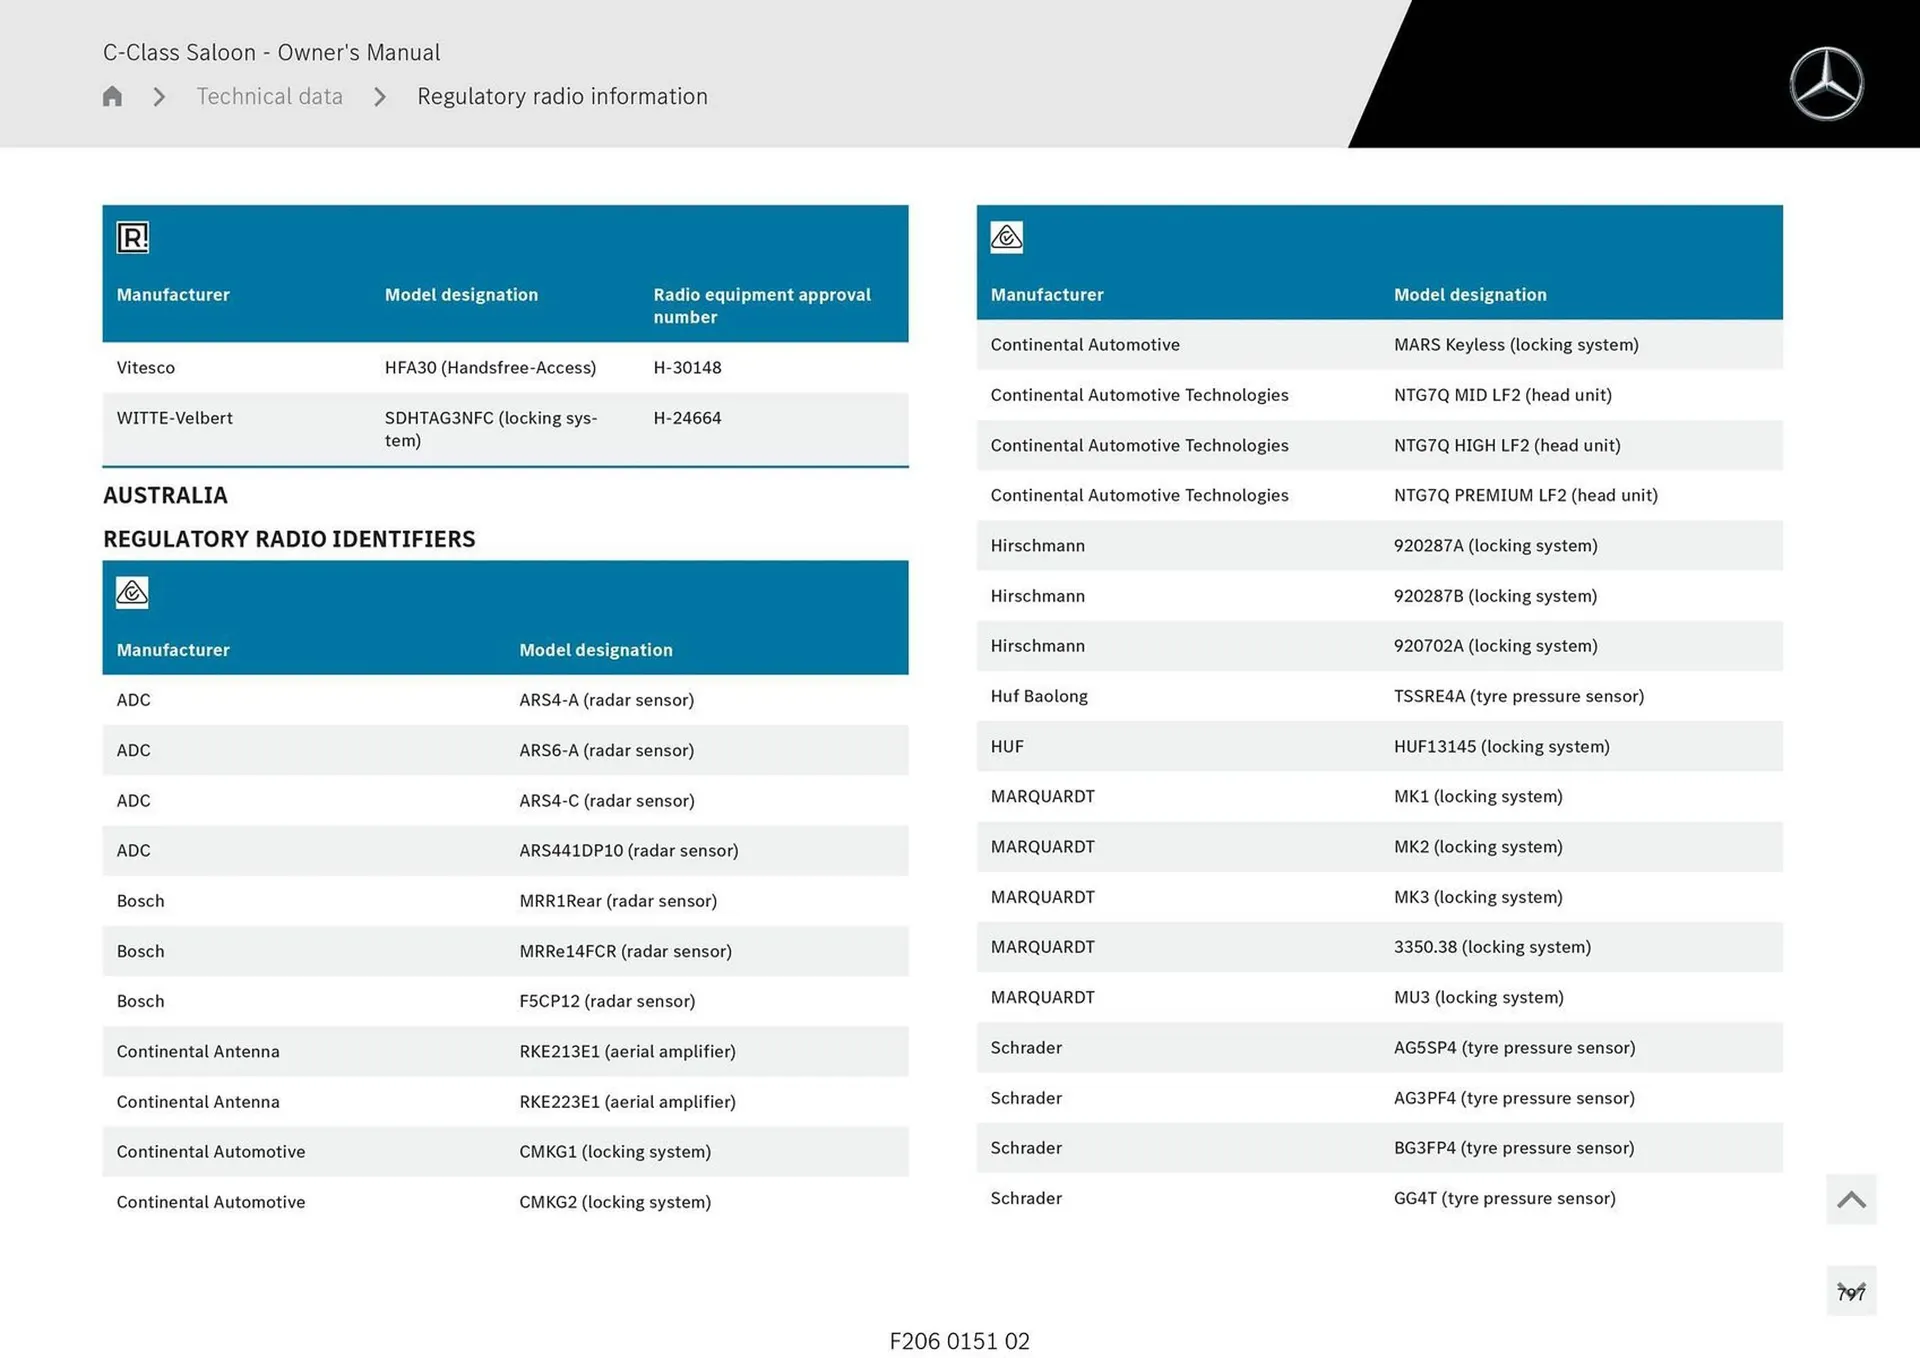Go to the manual home icon
This screenshot has height=1358, width=1920.
[x=112, y=96]
